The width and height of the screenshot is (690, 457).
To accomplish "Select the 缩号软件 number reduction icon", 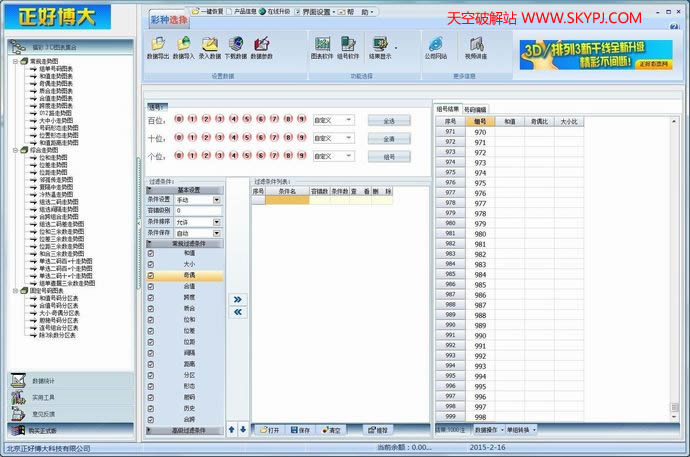I will pos(350,45).
